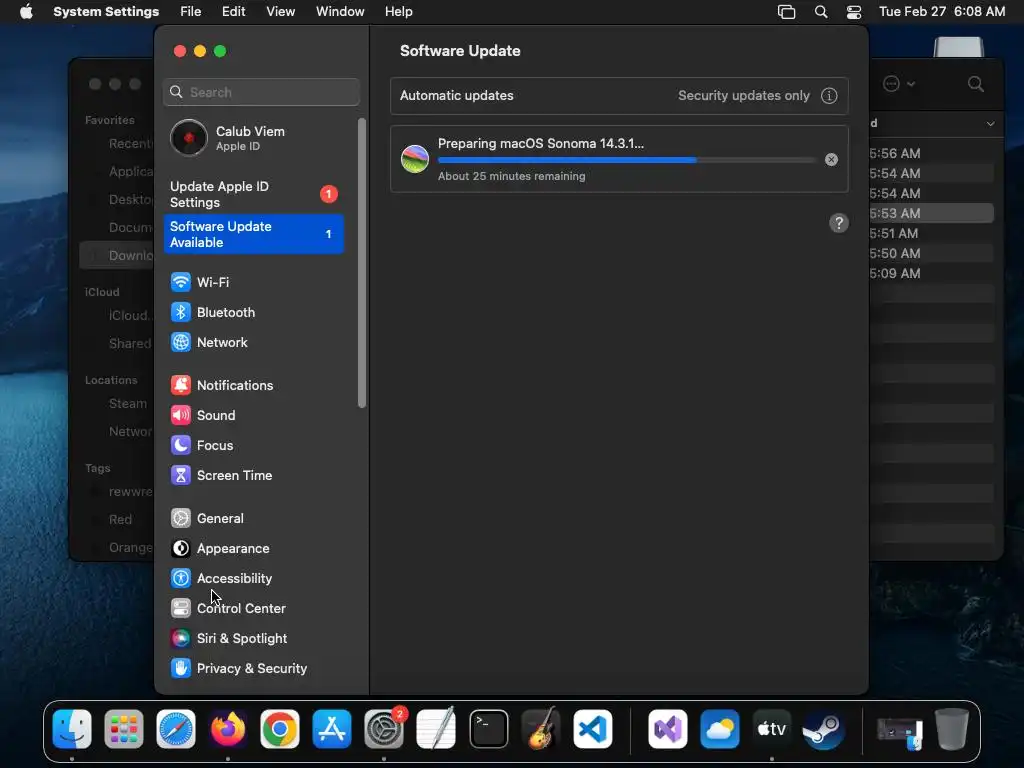1024x768 pixels.
Task: Select the 5:09 AM row in Finder
Action: (x=931, y=274)
